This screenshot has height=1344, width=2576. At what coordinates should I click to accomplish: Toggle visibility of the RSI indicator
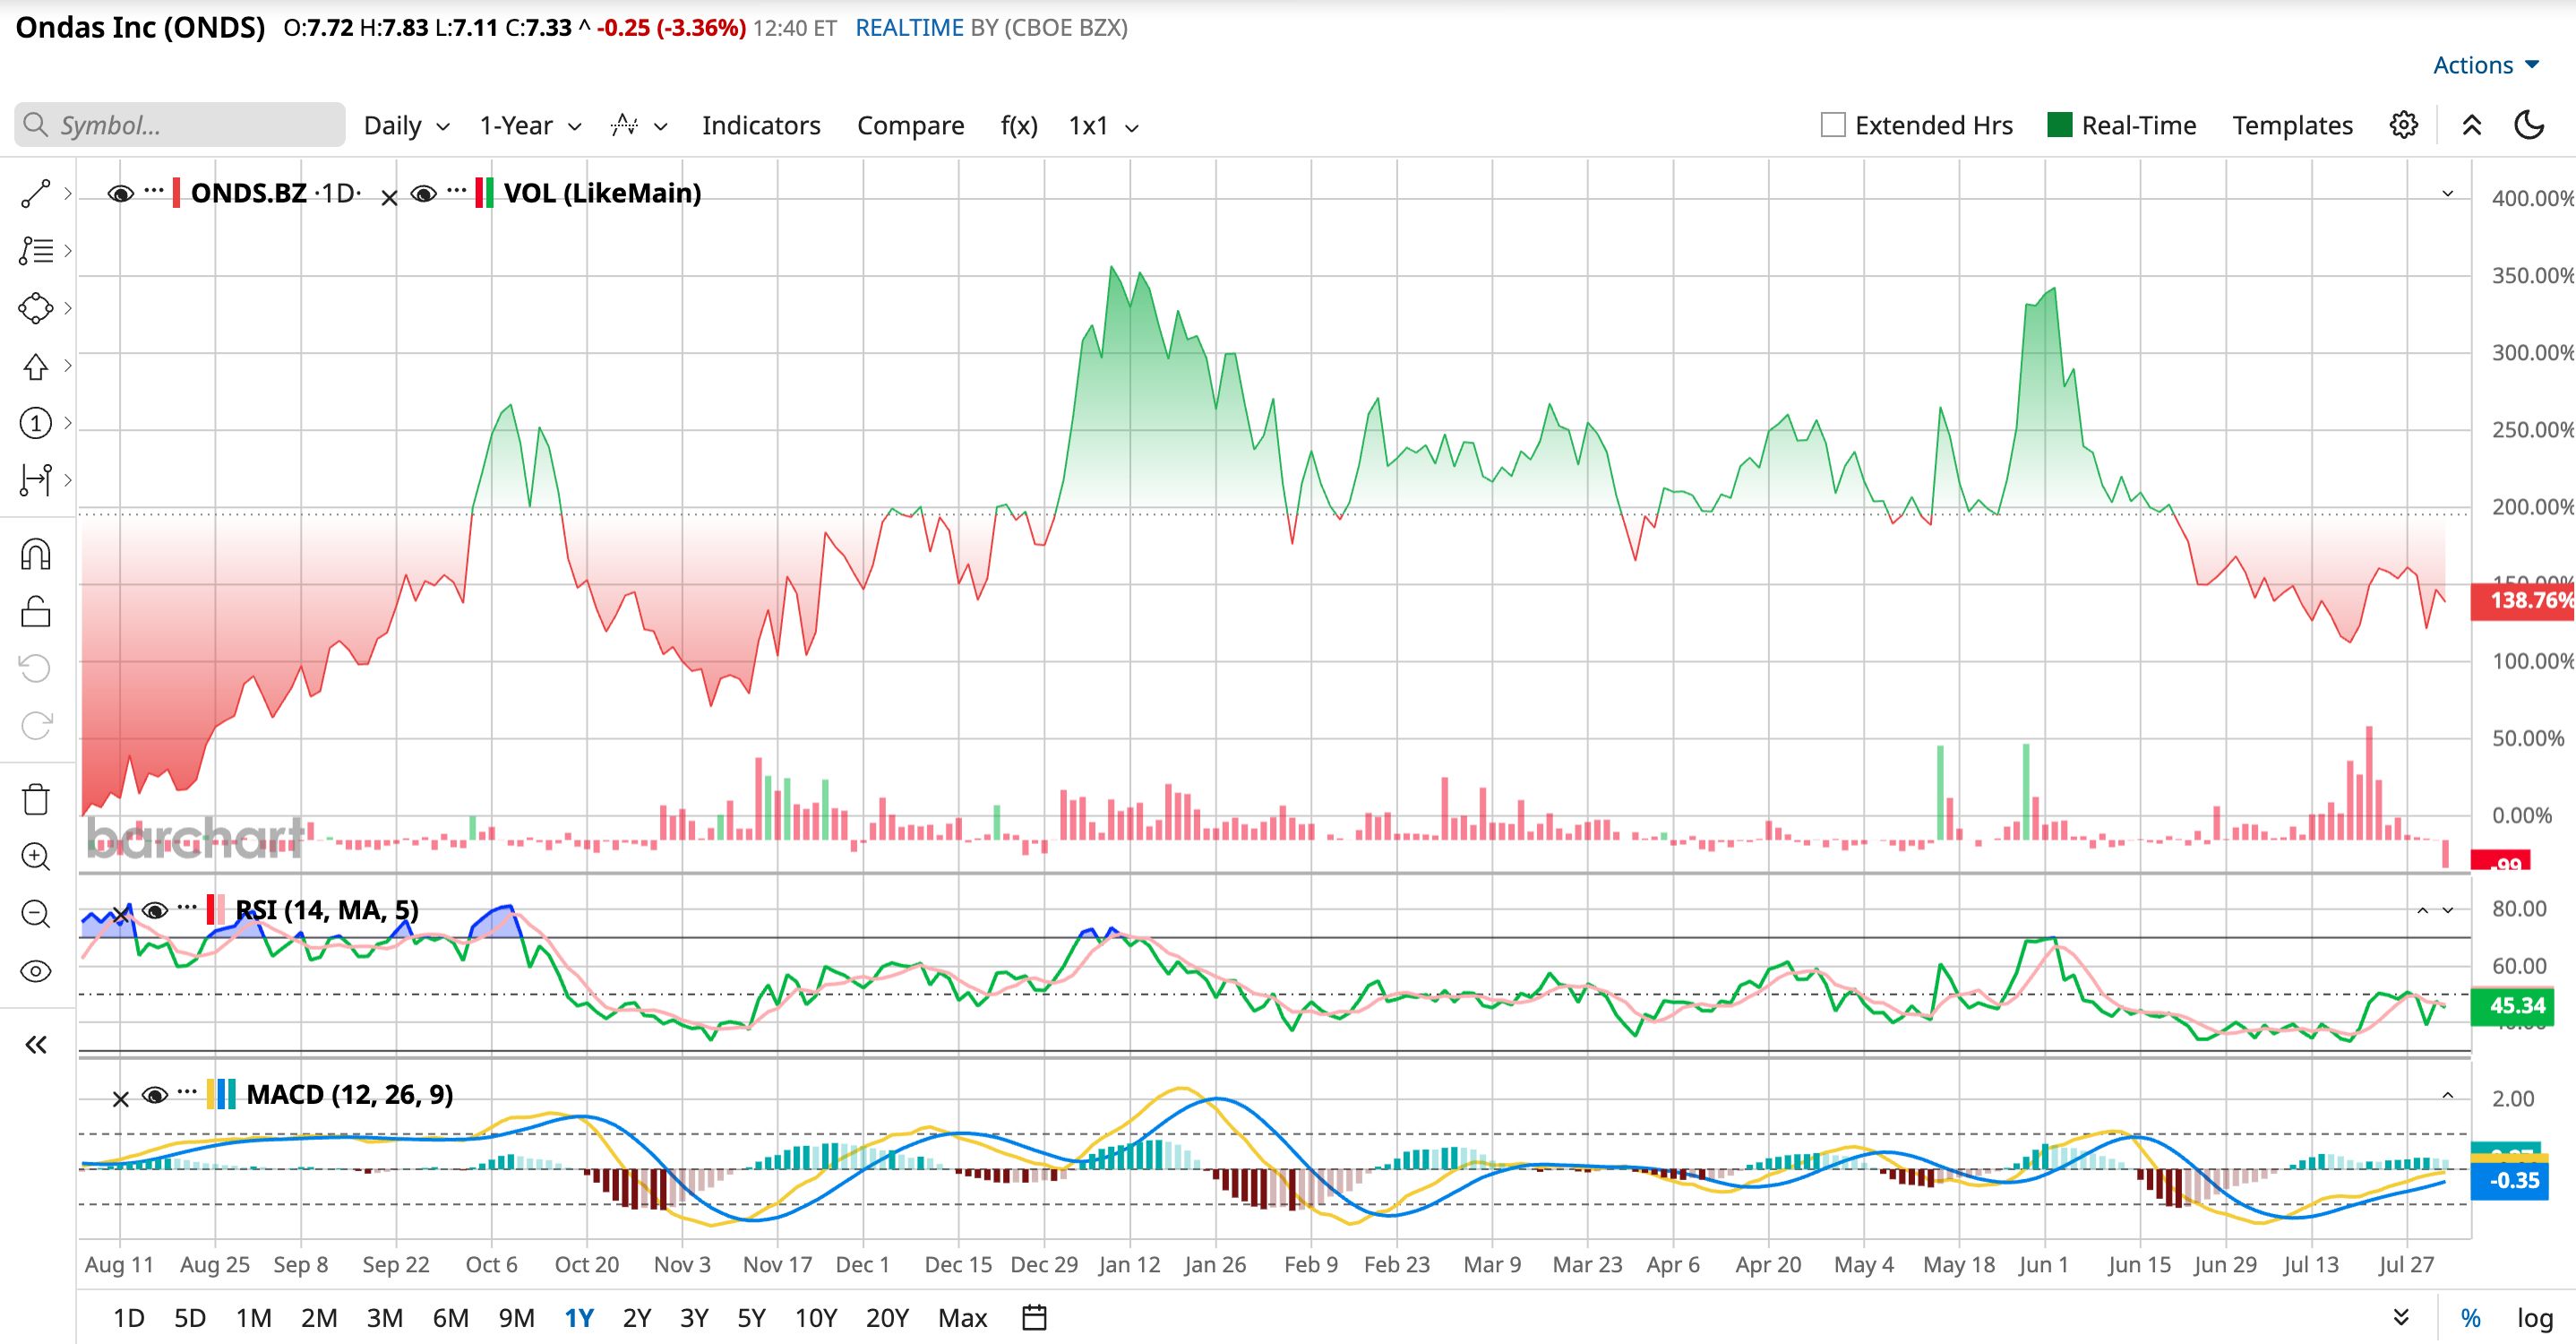[x=154, y=910]
